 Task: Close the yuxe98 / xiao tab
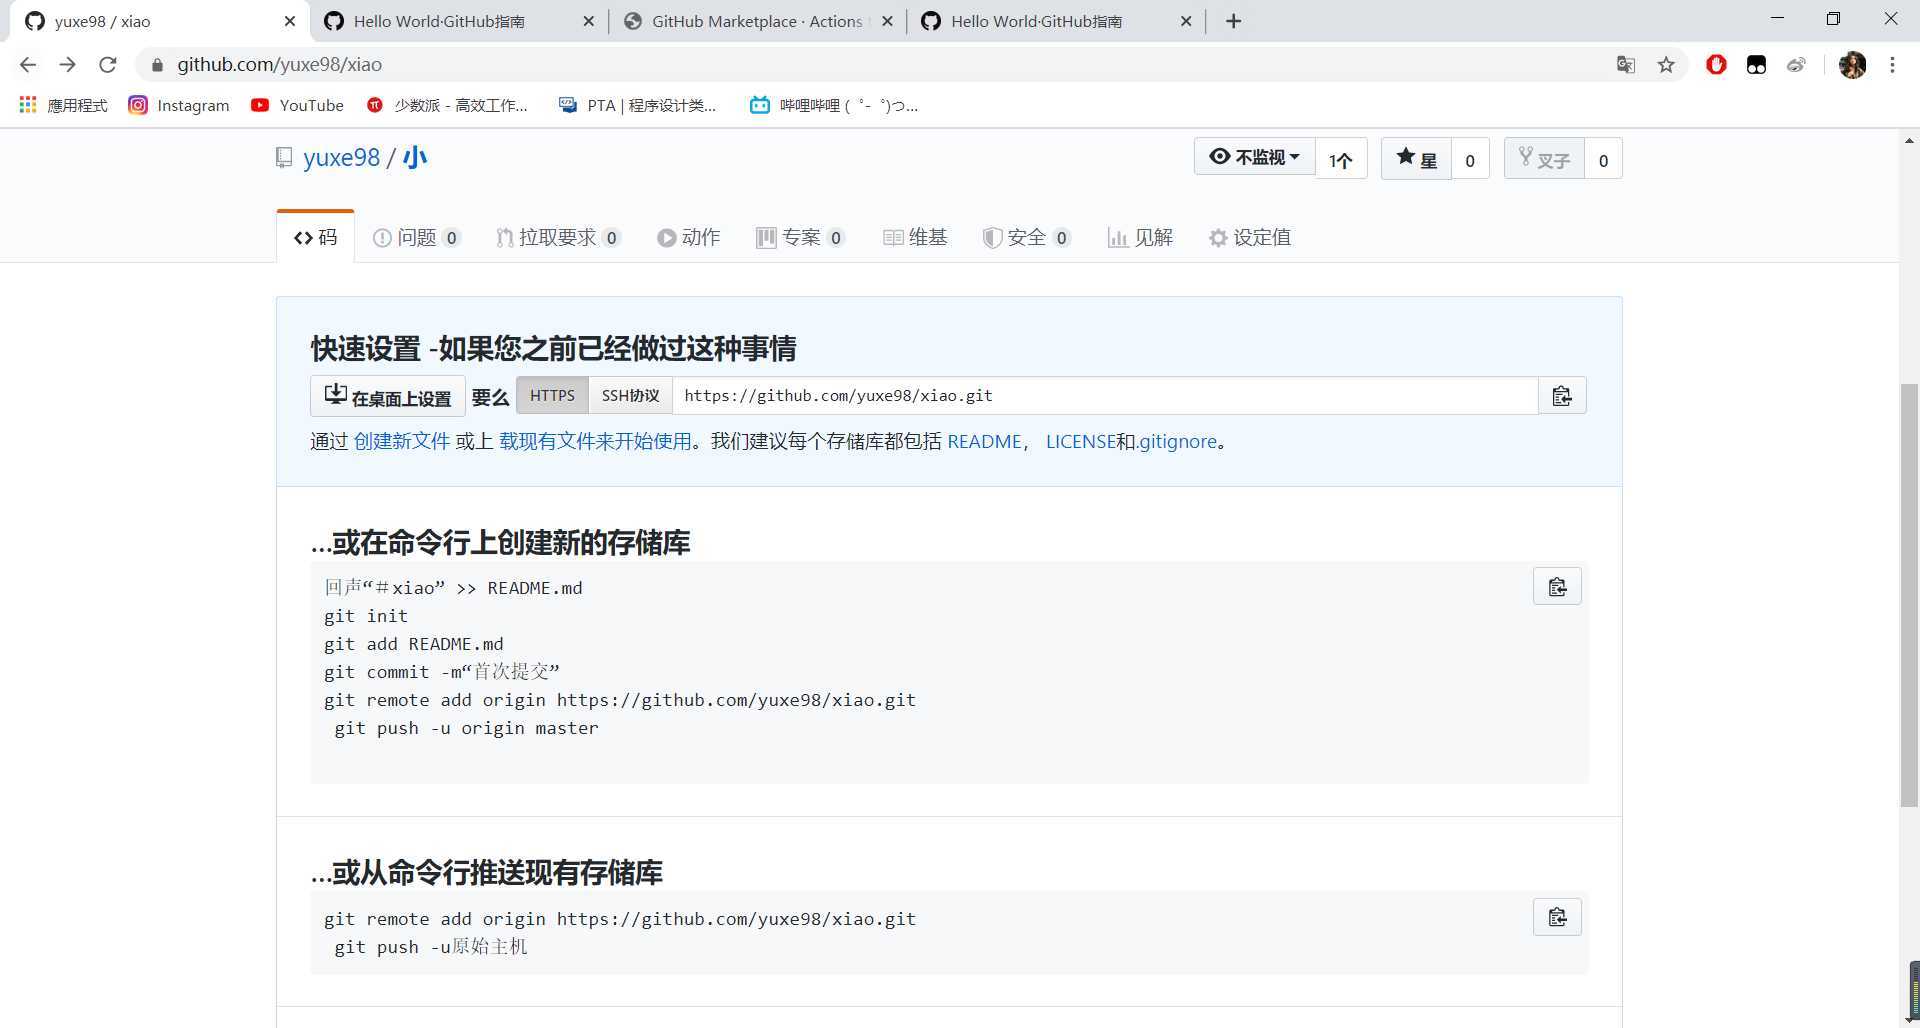(x=290, y=21)
